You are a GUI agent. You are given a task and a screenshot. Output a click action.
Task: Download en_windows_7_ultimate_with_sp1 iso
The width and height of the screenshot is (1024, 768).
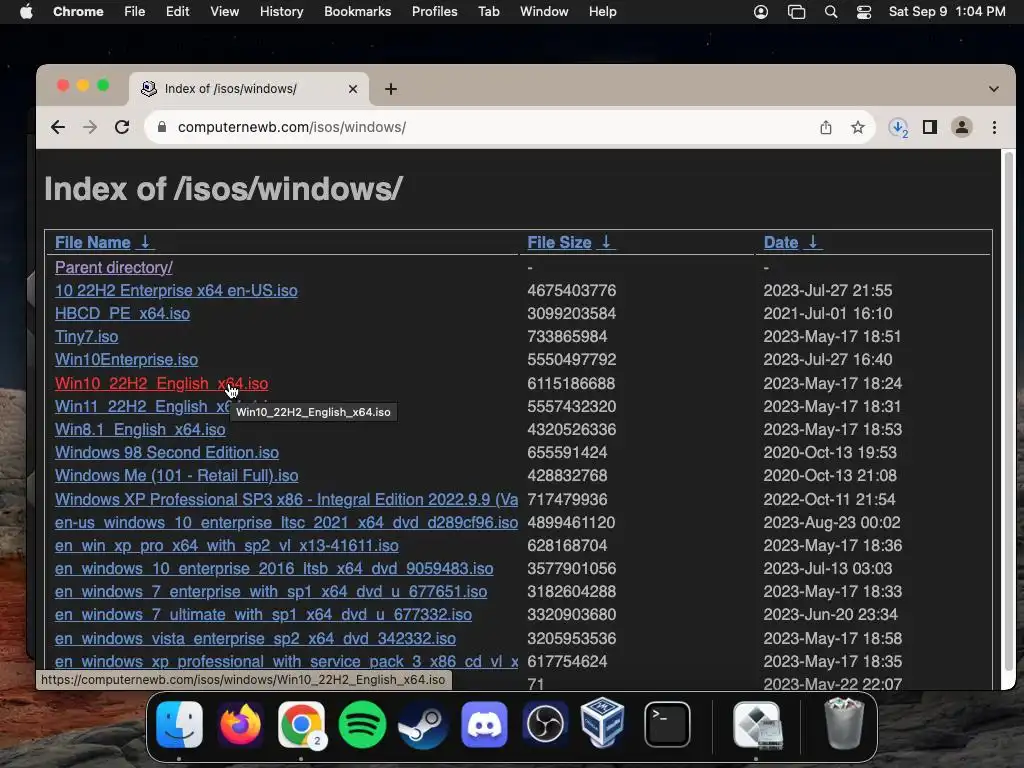[263, 615]
